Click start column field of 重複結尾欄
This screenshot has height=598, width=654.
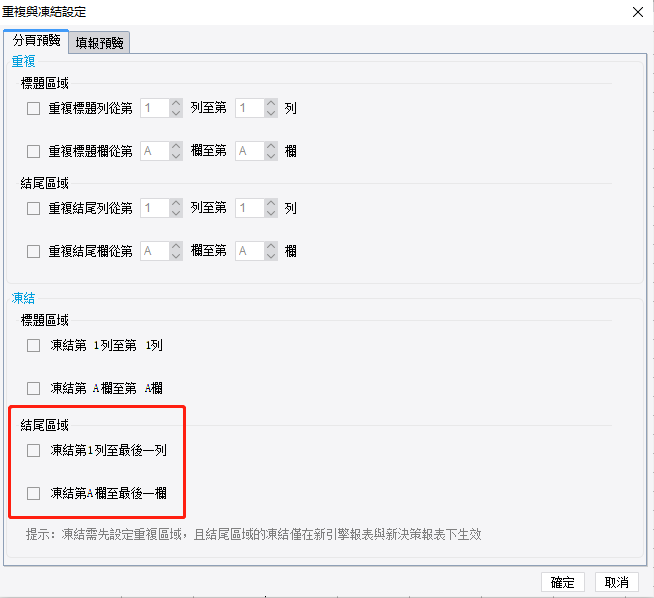click(155, 251)
